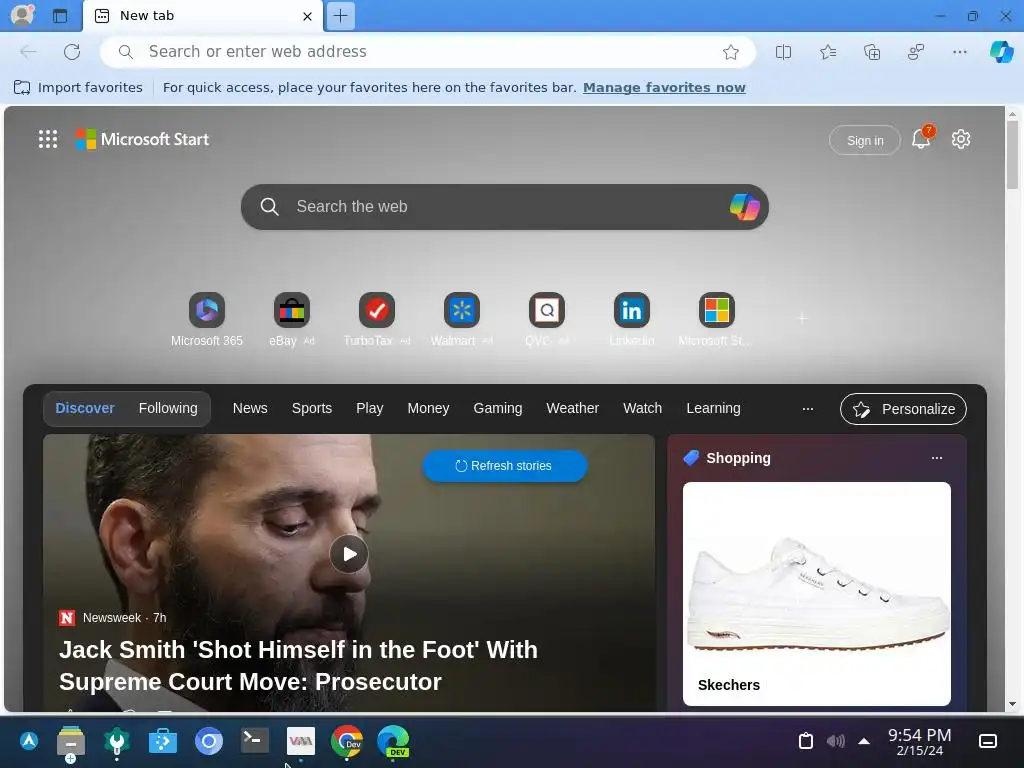Click the browser Refresh icon
1024x768 pixels.
tap(72, 52)
